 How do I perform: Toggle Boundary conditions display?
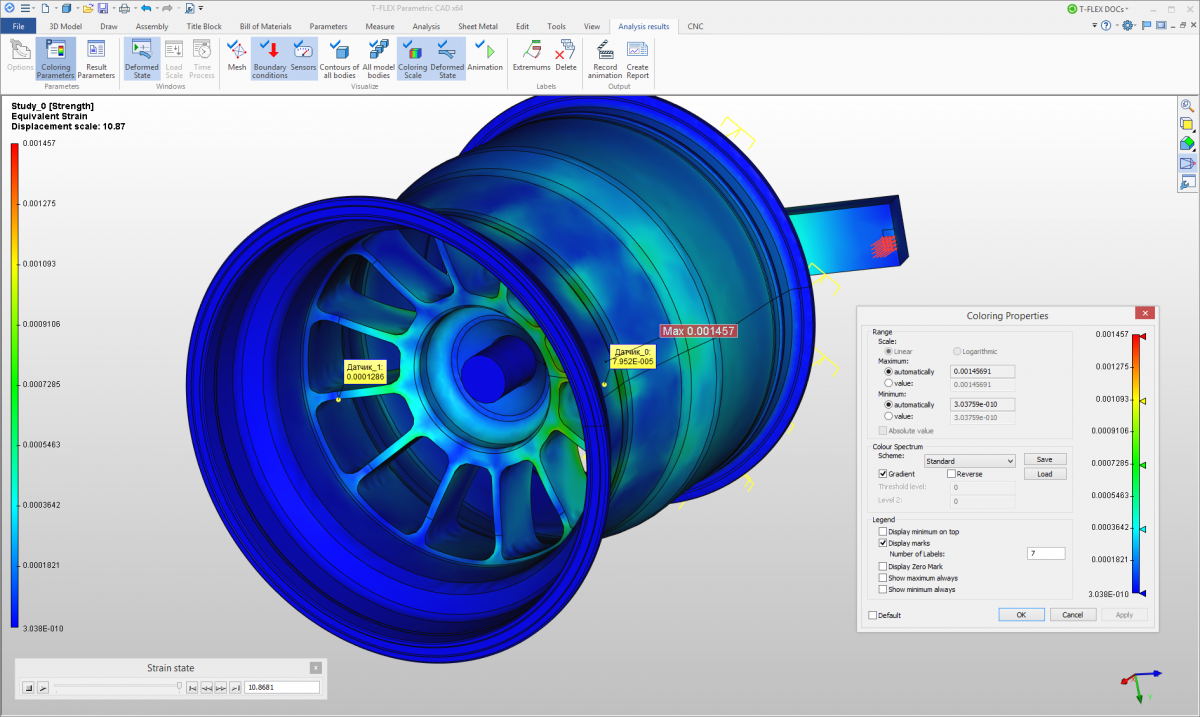(270, 58)
